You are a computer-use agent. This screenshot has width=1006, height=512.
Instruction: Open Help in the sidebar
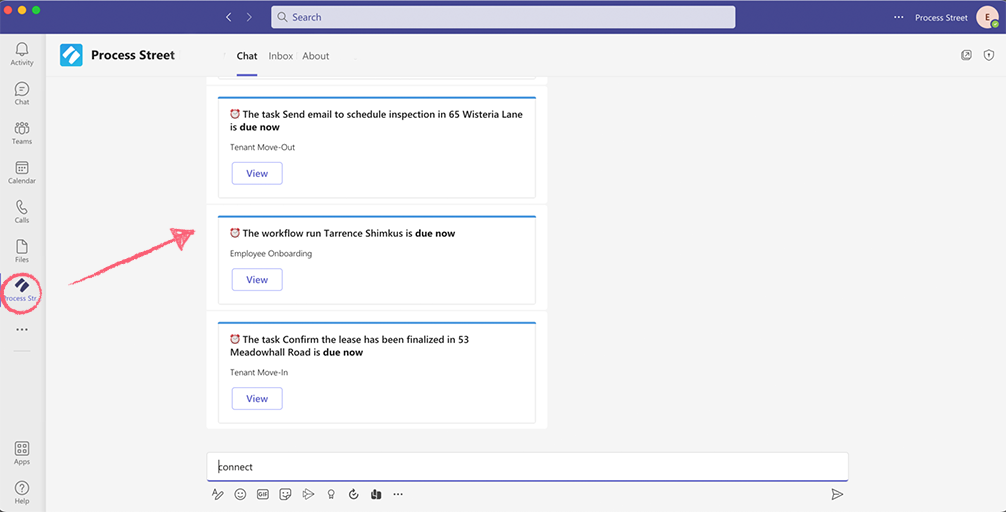click(x=22, y=492)
